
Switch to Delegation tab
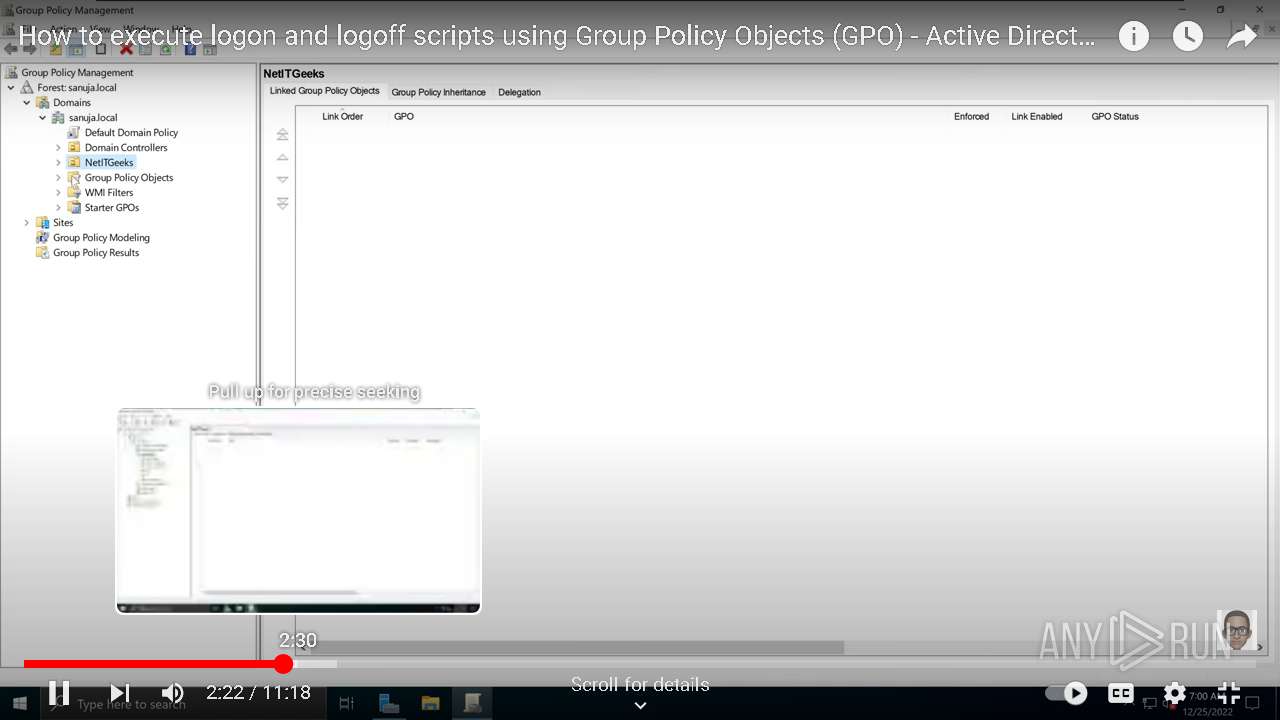tap(519, 92)
